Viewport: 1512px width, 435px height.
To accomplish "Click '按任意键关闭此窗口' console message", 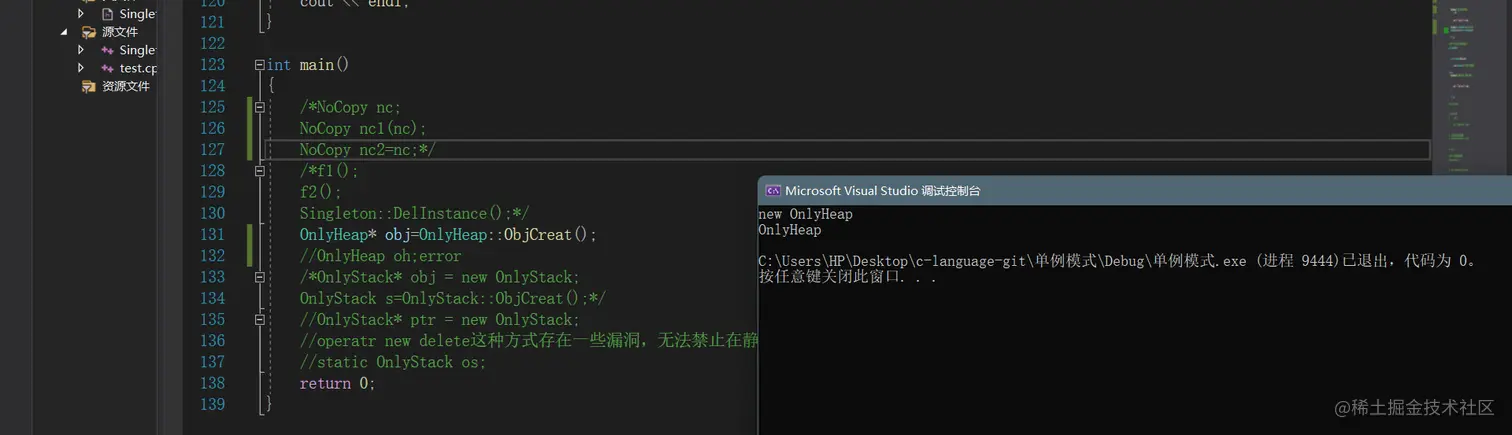I will [847, 277].
